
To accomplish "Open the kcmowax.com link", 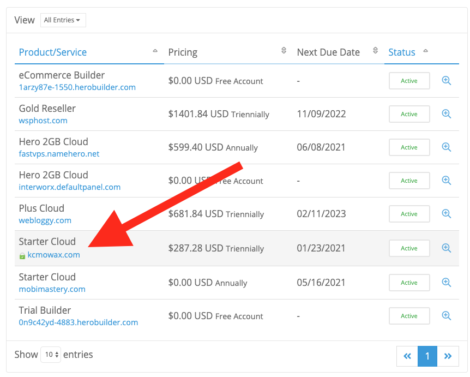I will tap(54, 255).
